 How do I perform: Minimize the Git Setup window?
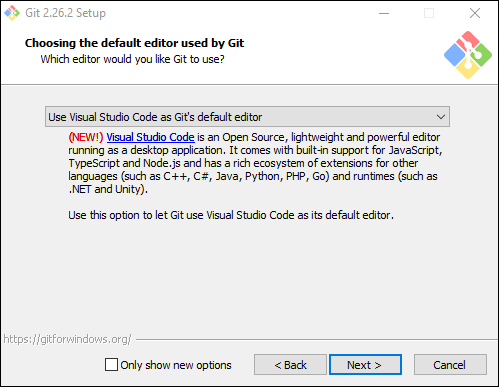[384, 13]
